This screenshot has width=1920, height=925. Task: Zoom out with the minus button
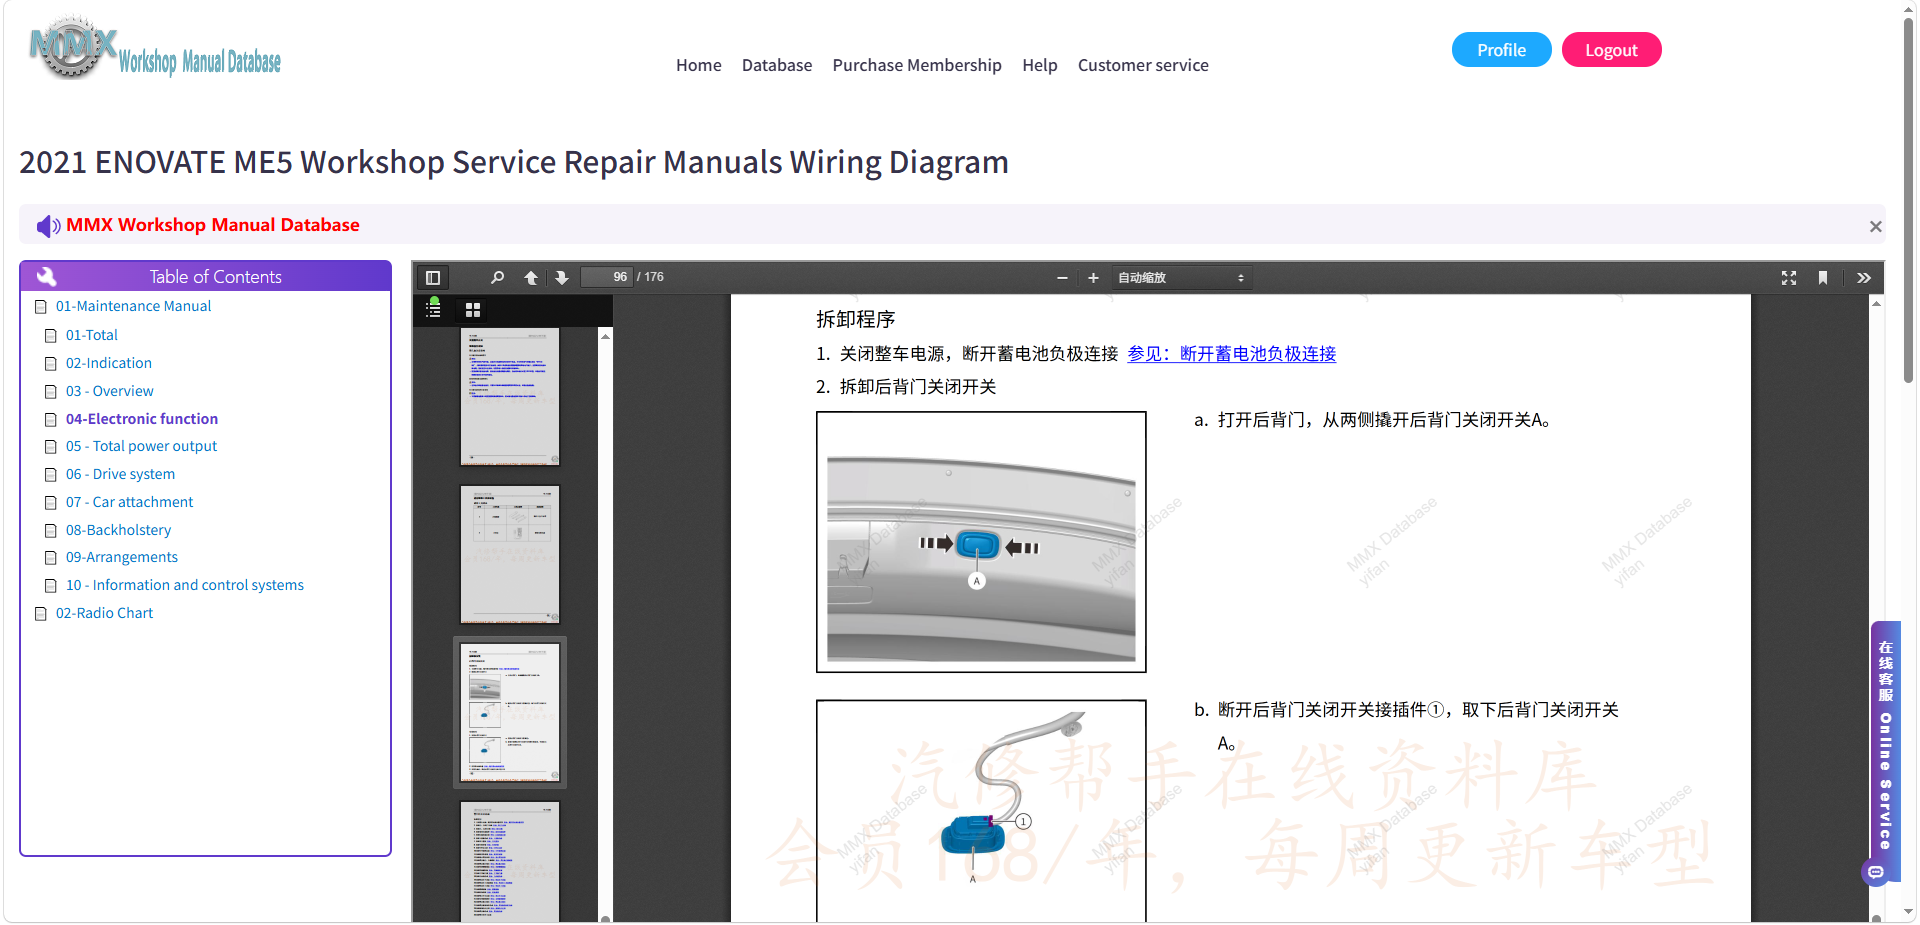pyautogui.click(x=1062, y=278)
